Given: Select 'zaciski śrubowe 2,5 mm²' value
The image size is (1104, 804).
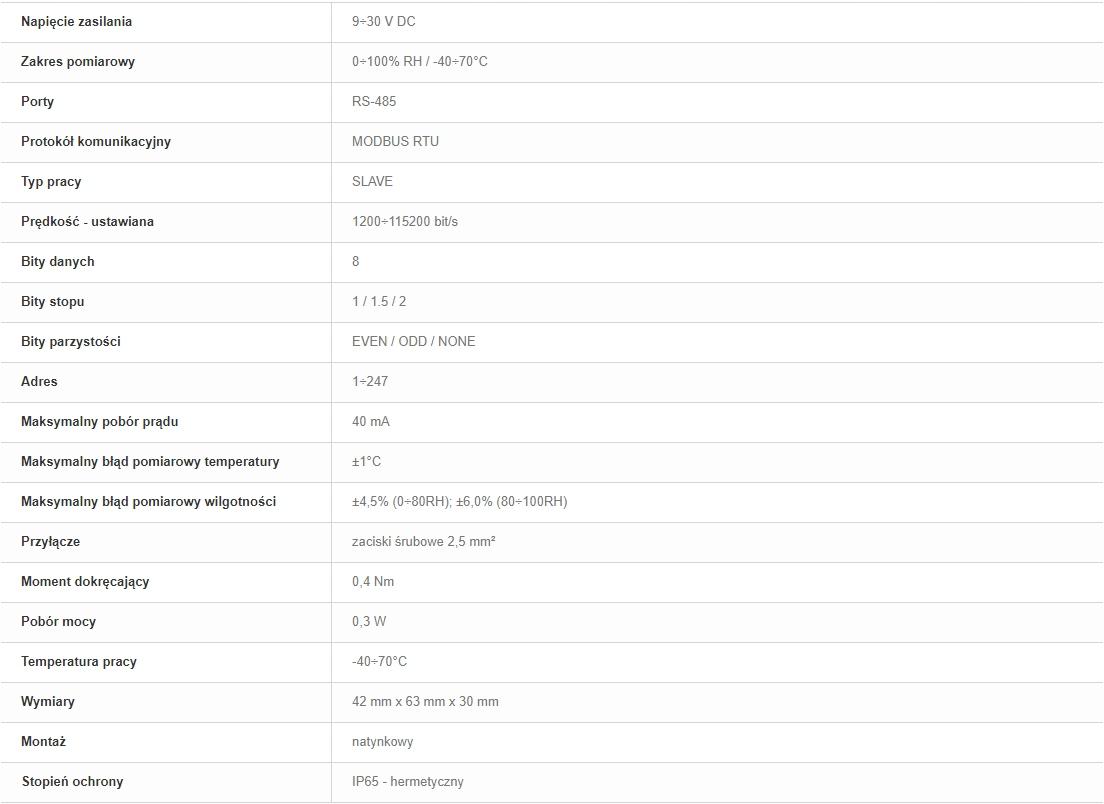Looking at the screenshot, I should (x=424, y=541).
